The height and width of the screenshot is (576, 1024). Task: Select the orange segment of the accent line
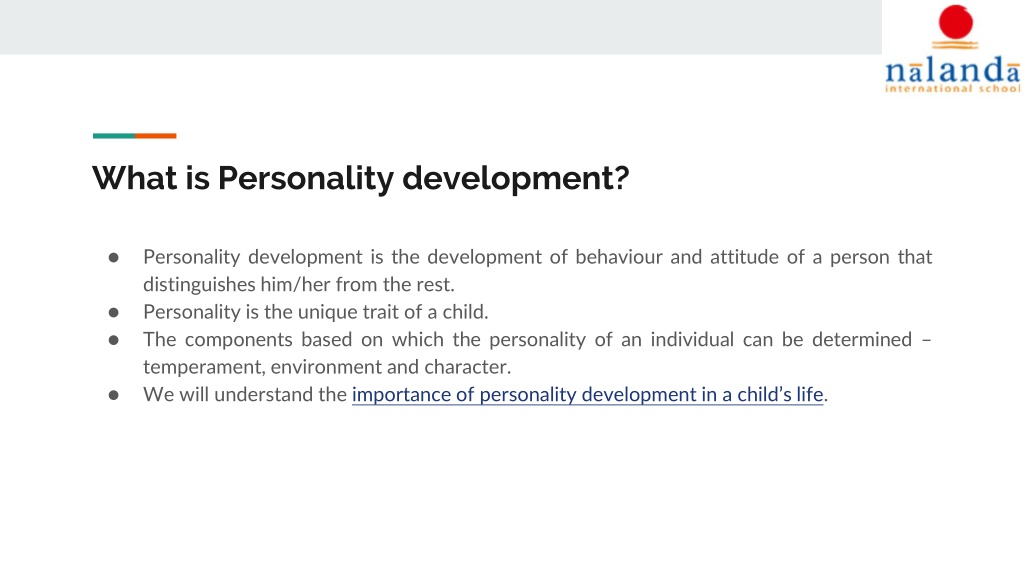click(155, 136)
